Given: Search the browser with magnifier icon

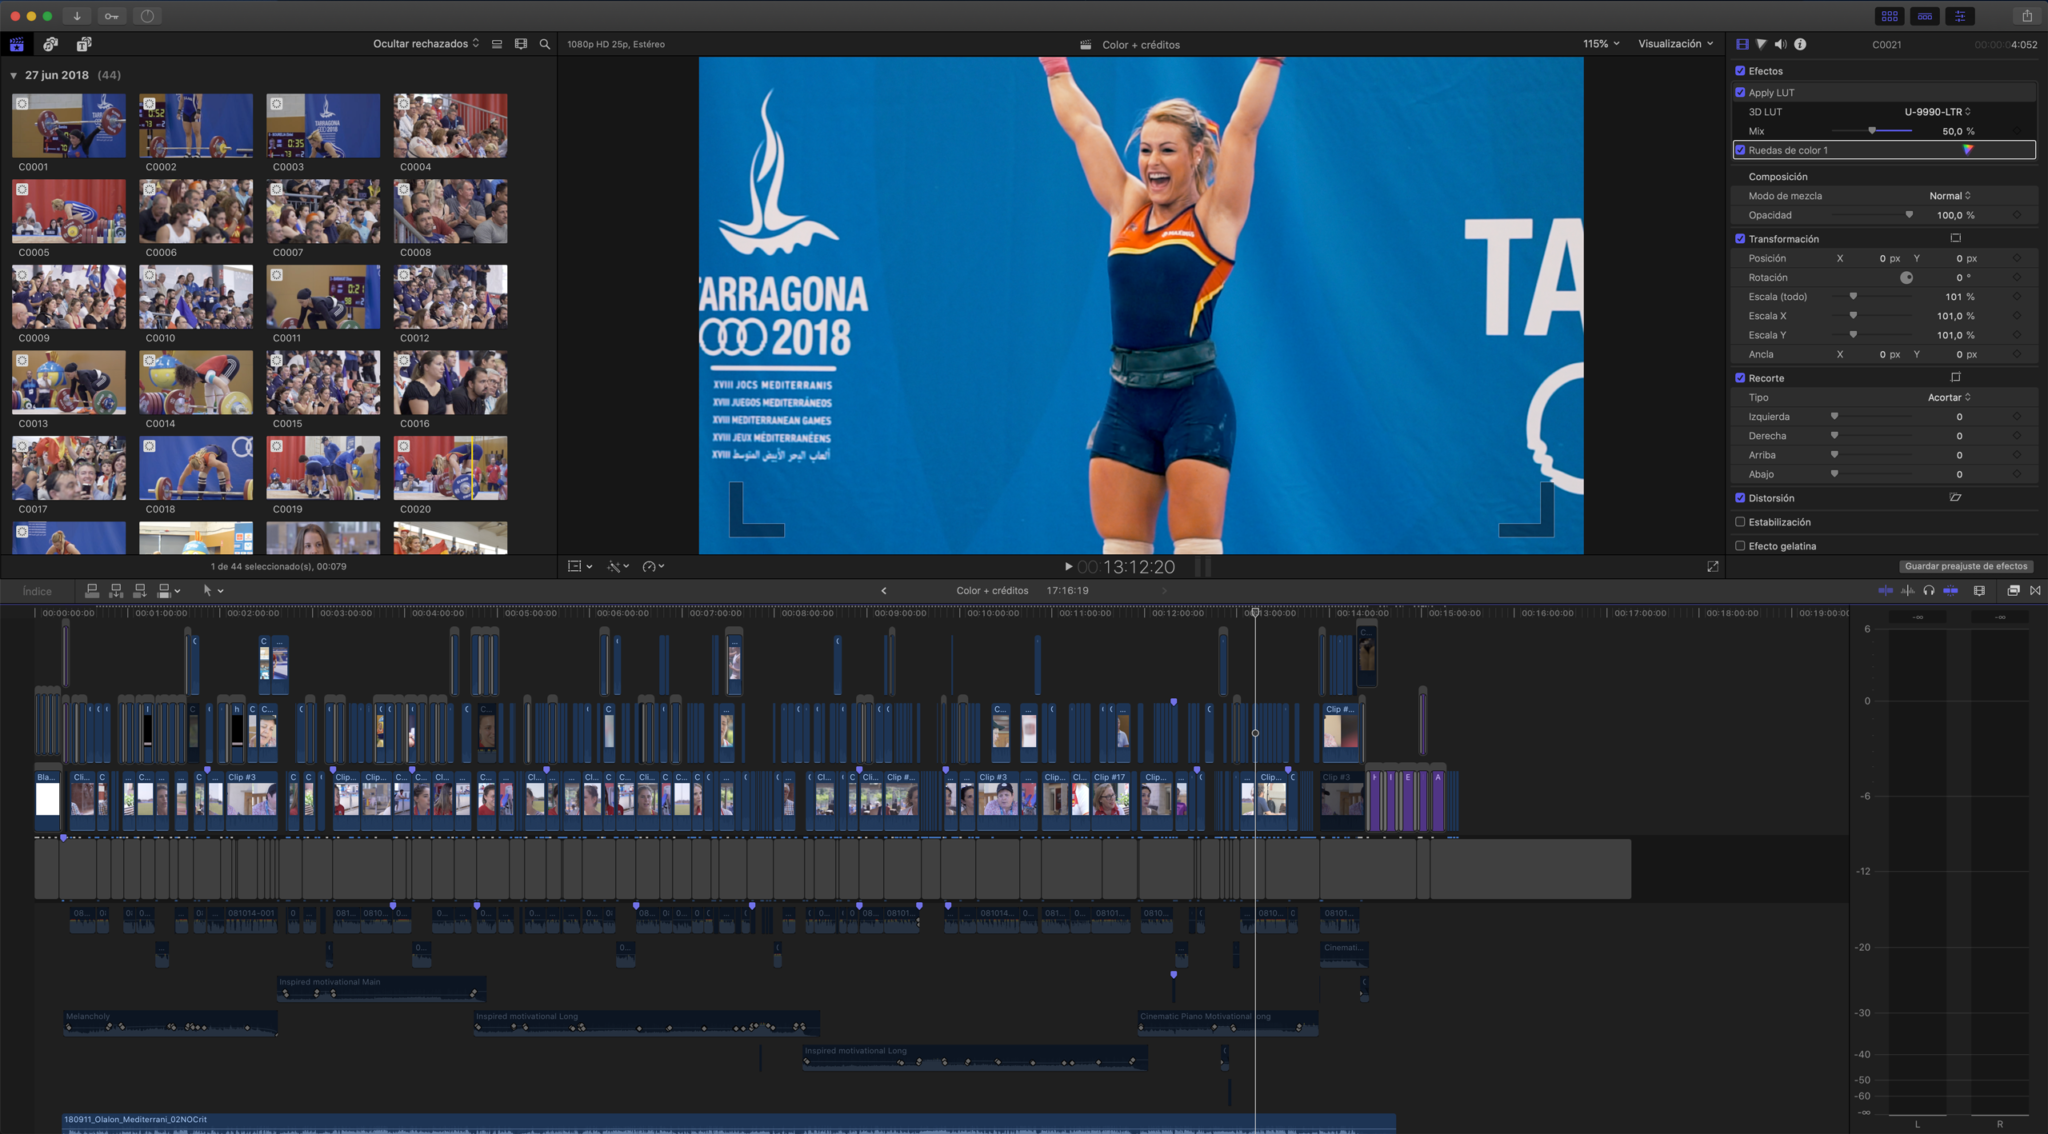Looking at the screenshot, I should point(545,44).
